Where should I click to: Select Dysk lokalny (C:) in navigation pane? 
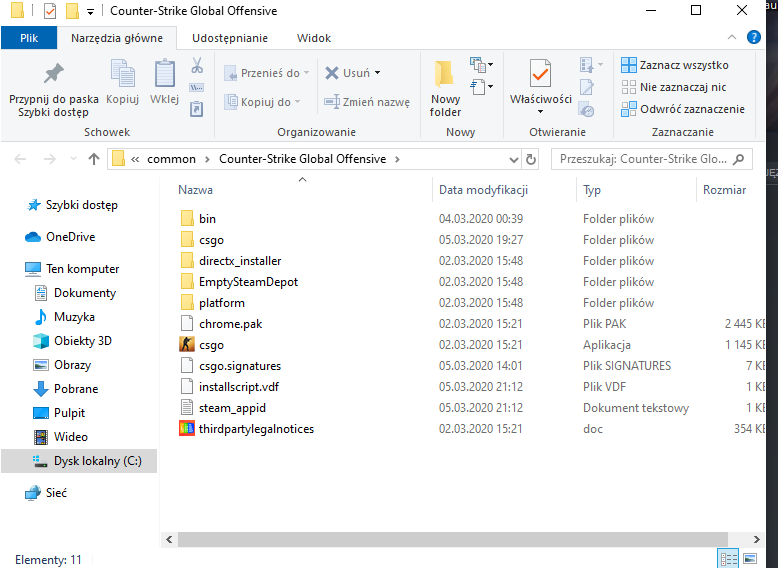click(79, 461)
